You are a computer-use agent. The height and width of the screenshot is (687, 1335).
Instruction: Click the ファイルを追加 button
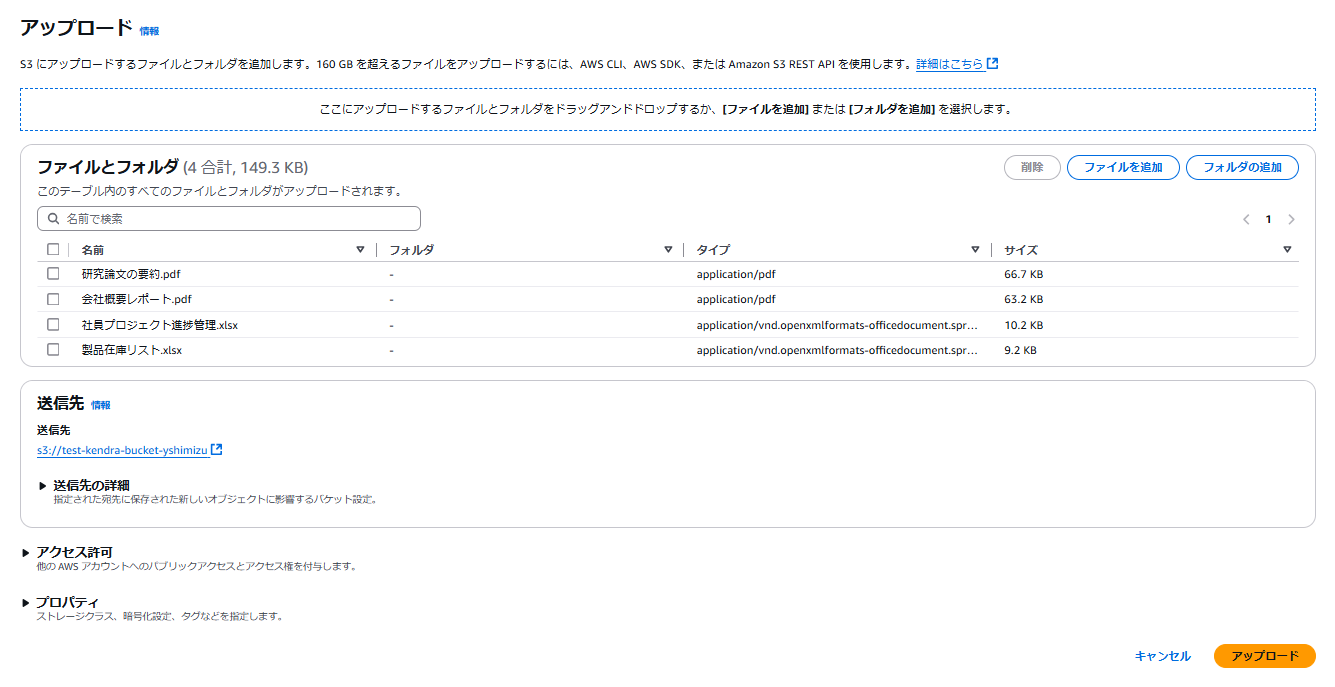click(x=1123, y=168)
